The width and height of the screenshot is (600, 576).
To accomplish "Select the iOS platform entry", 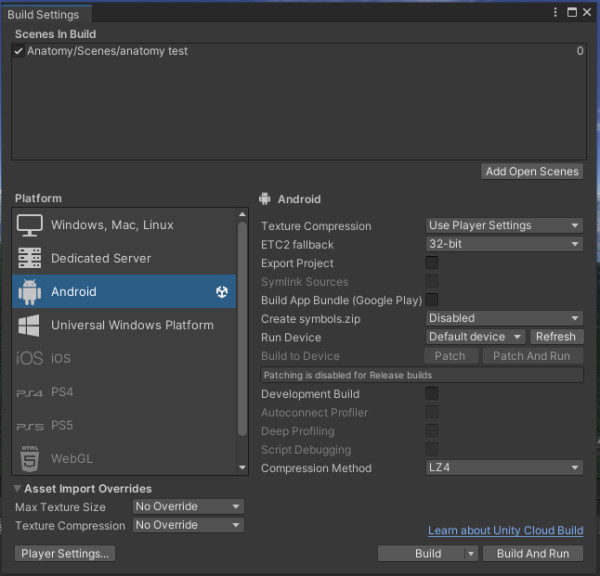I will 124,358.
